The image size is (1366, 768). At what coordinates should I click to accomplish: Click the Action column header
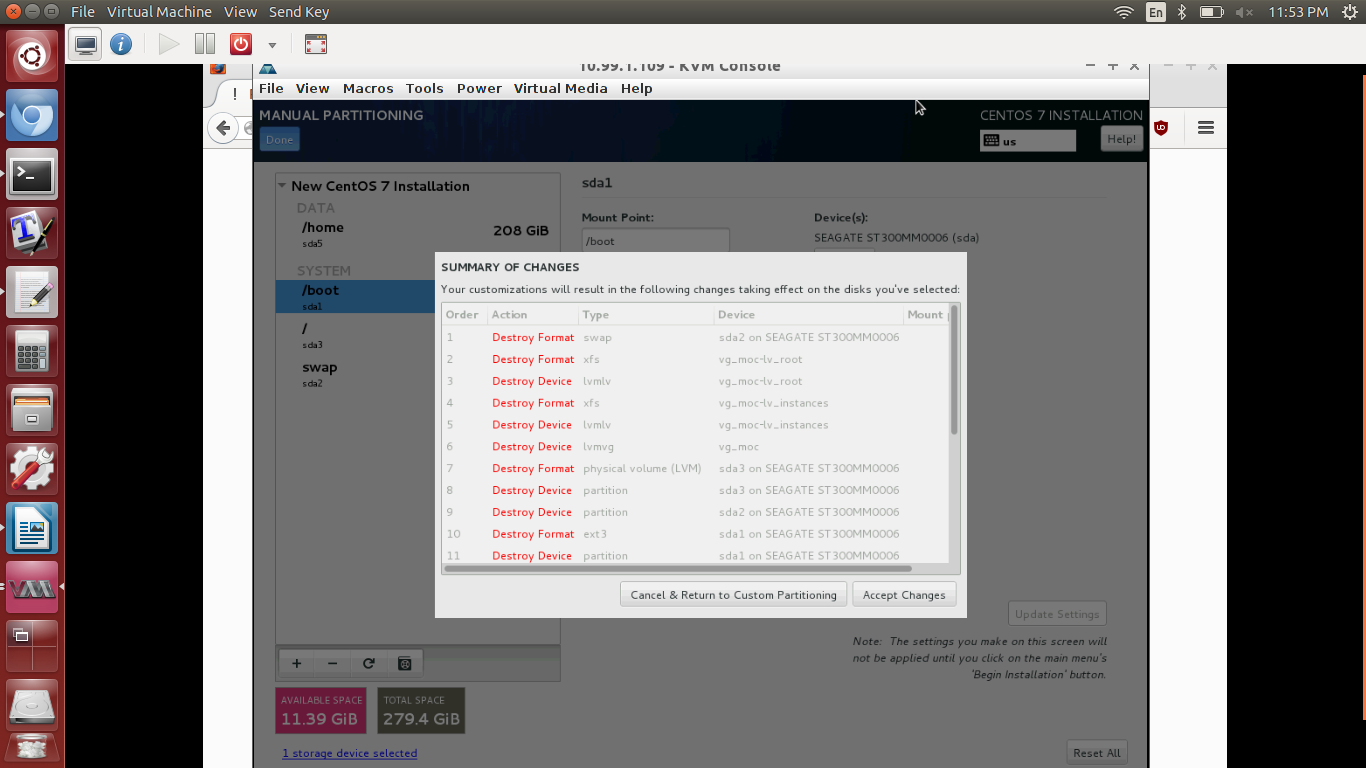tap(533, 314)
